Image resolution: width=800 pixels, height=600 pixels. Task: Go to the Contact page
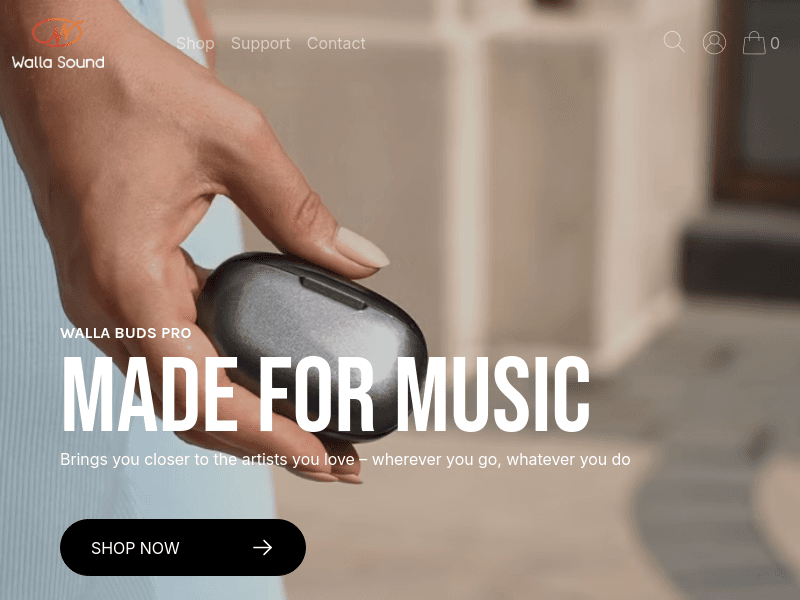click(336, 43)
